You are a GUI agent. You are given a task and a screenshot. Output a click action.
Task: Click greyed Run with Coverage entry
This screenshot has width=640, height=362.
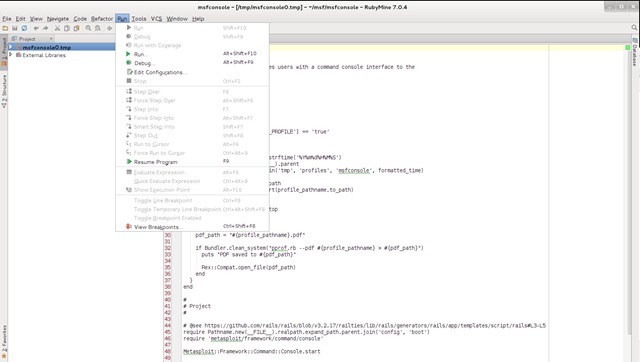tap(192, 45)
